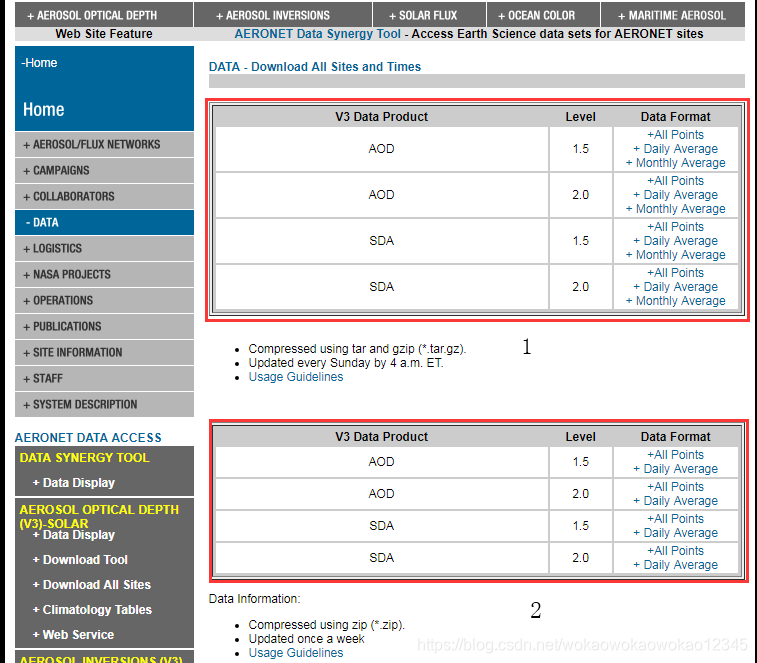Expand the Staff sidebar section
This screenshot has height=663, width=757.
[x=104, y=379]
